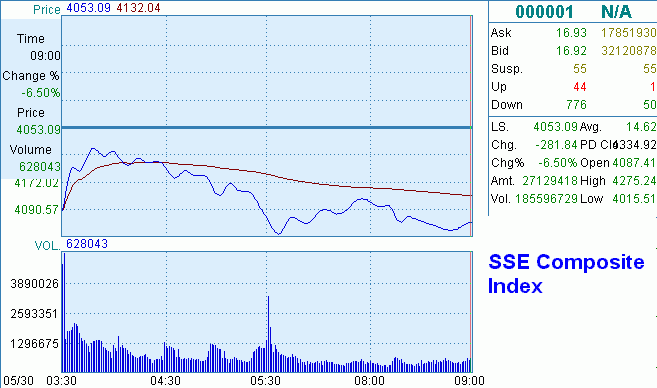Click the Vol. total 185596729
Screen dimensions: 657x388
pos(546,199)
